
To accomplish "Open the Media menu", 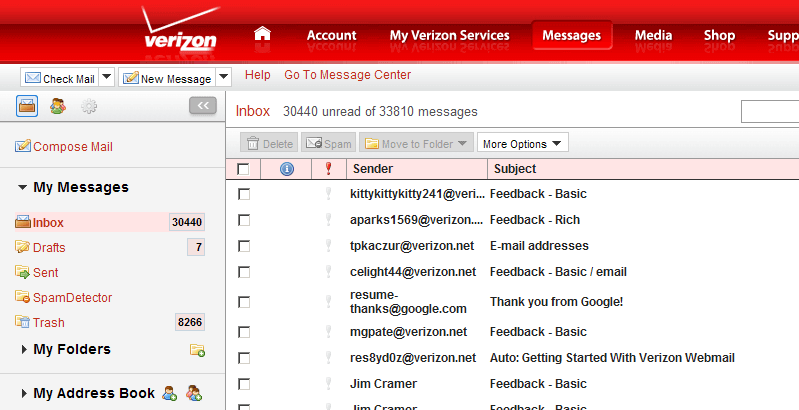I will (653, 35).
